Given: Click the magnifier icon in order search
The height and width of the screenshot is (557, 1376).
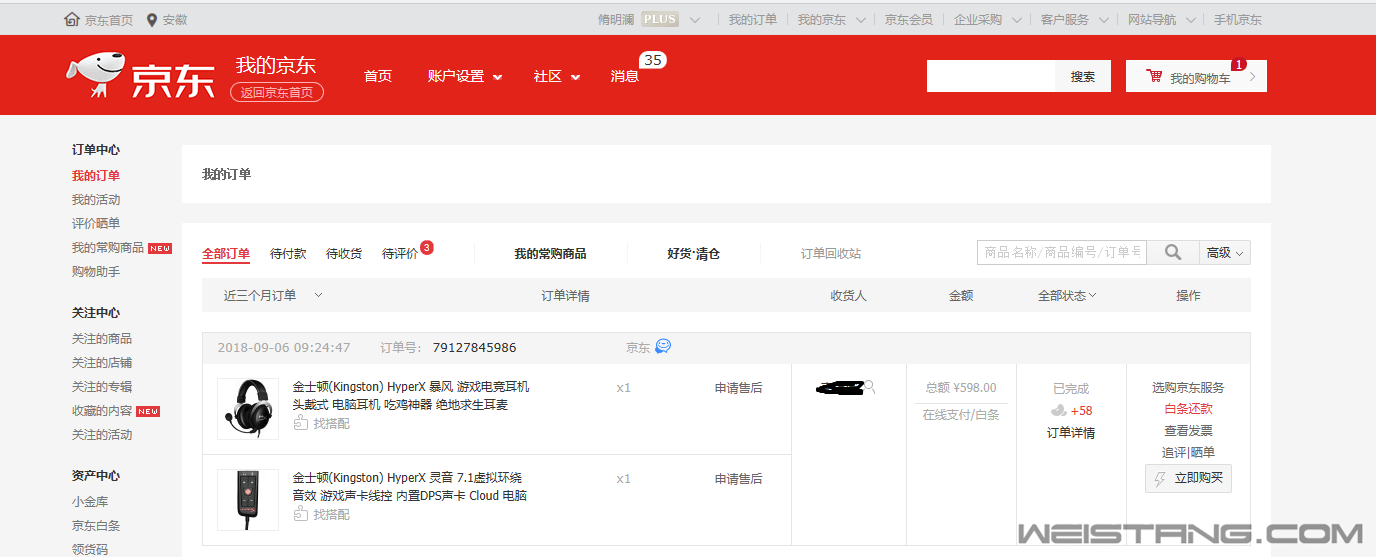Looking at the screenshot, I should point(1173,253).
